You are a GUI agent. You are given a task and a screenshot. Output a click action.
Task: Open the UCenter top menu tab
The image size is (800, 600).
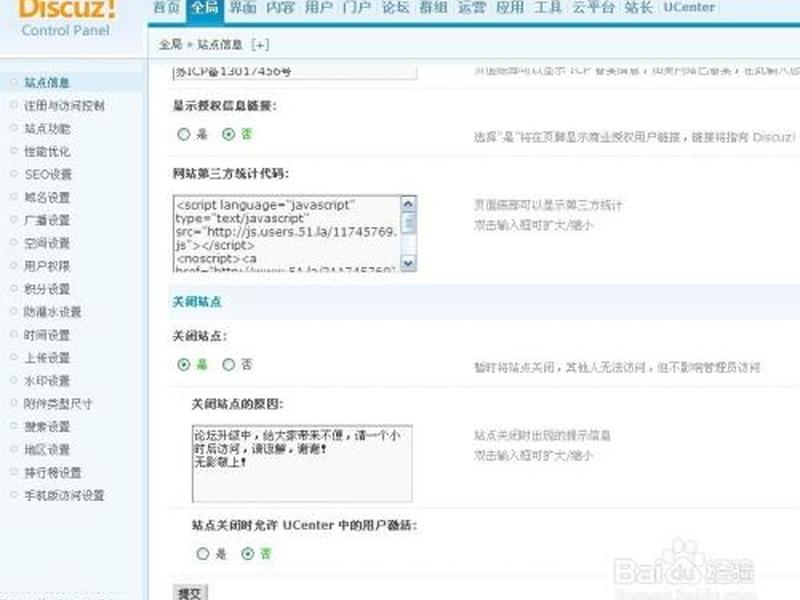coord(689,8)
